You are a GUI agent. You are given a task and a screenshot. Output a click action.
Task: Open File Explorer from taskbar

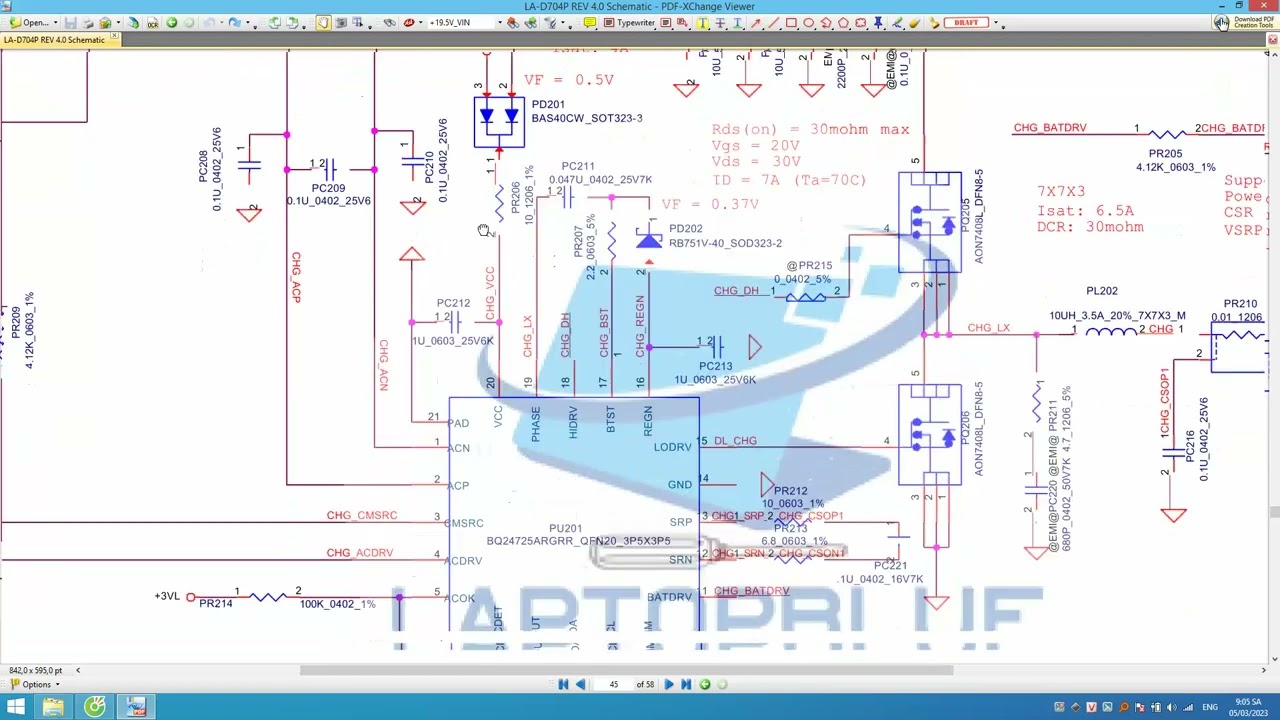click(x=53, y=708)
